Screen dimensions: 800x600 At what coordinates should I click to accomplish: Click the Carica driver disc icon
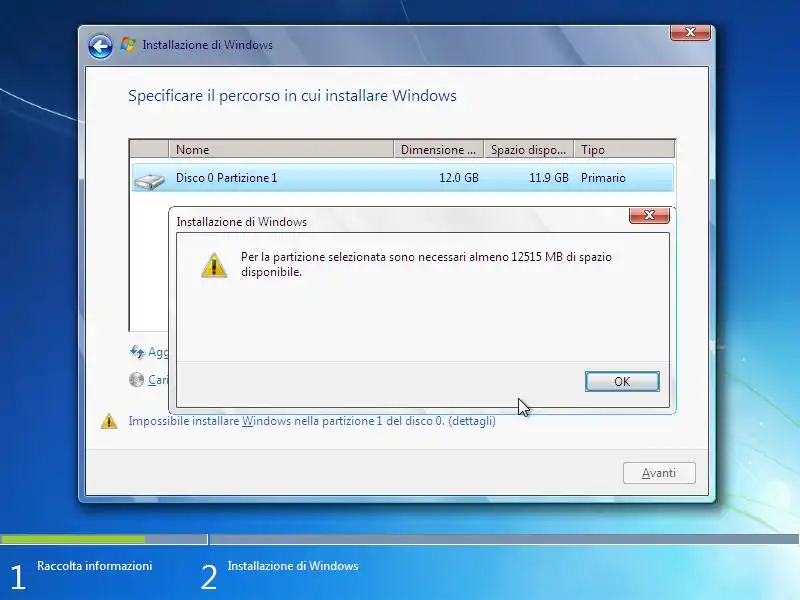pos(136,380)
